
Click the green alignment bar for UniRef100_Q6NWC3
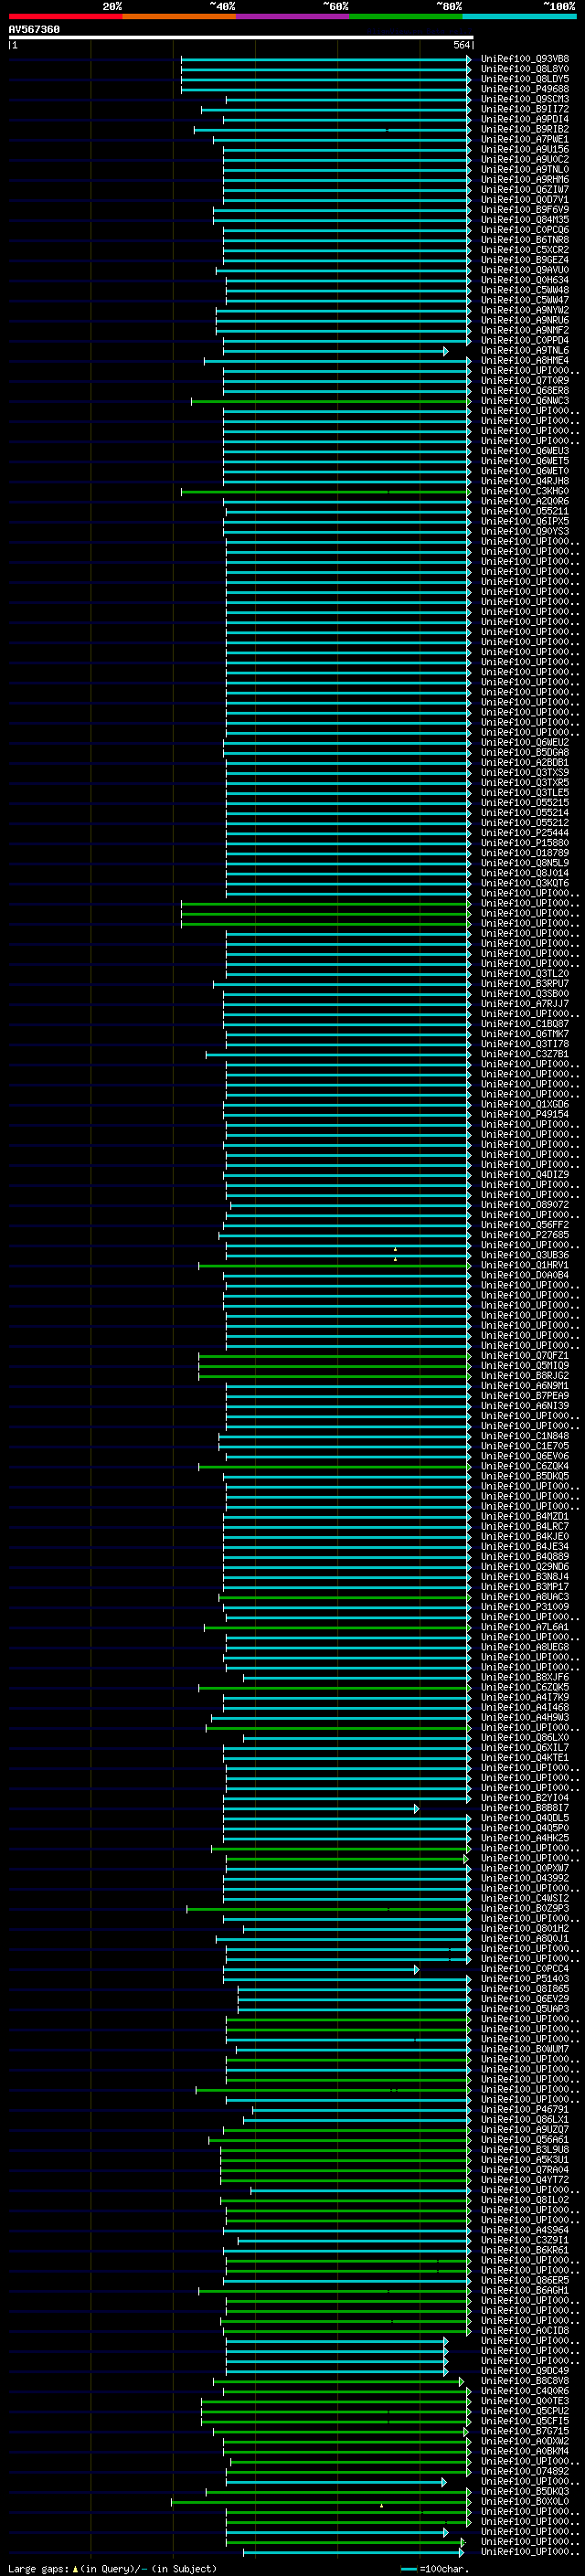click(330, 401)
